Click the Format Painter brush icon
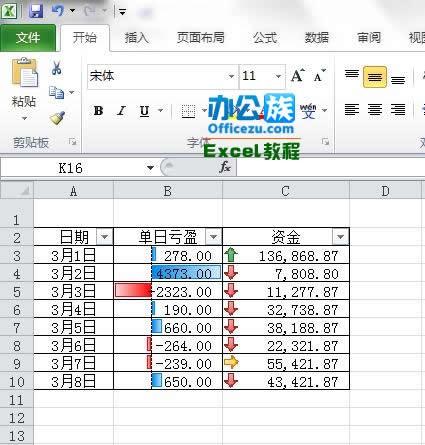Image resolution: width=425 pixels, height=445 pixels. [57, 118]
